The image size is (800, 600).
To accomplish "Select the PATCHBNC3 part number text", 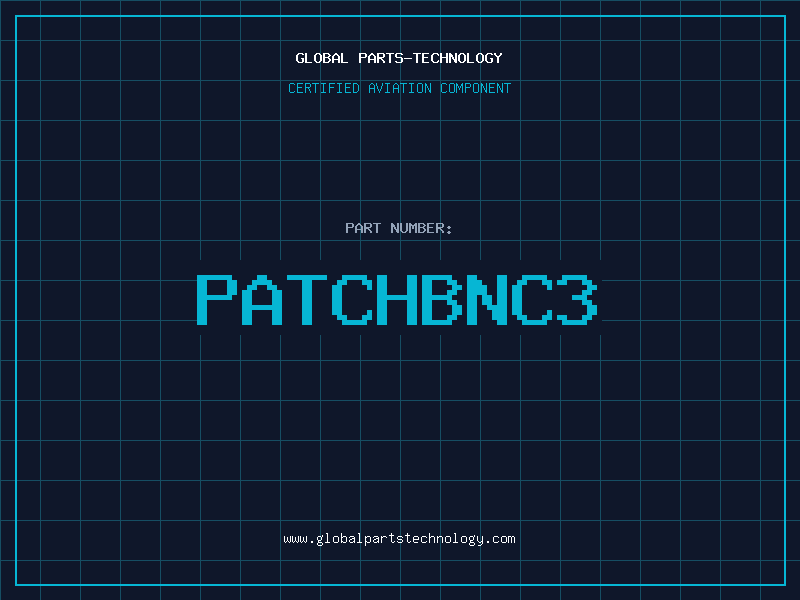I will coord(397,299).
